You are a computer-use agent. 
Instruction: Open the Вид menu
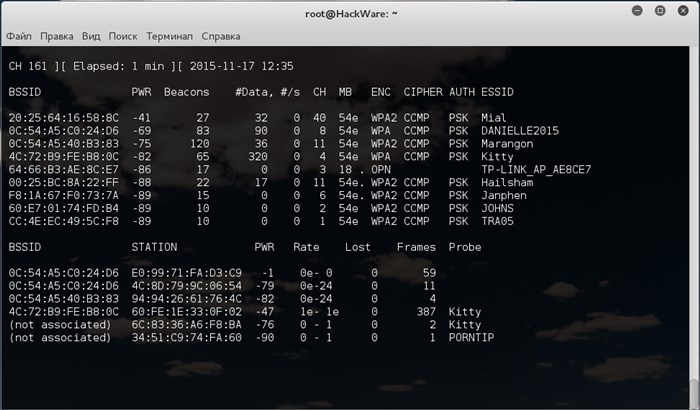[x=91, y=36]
